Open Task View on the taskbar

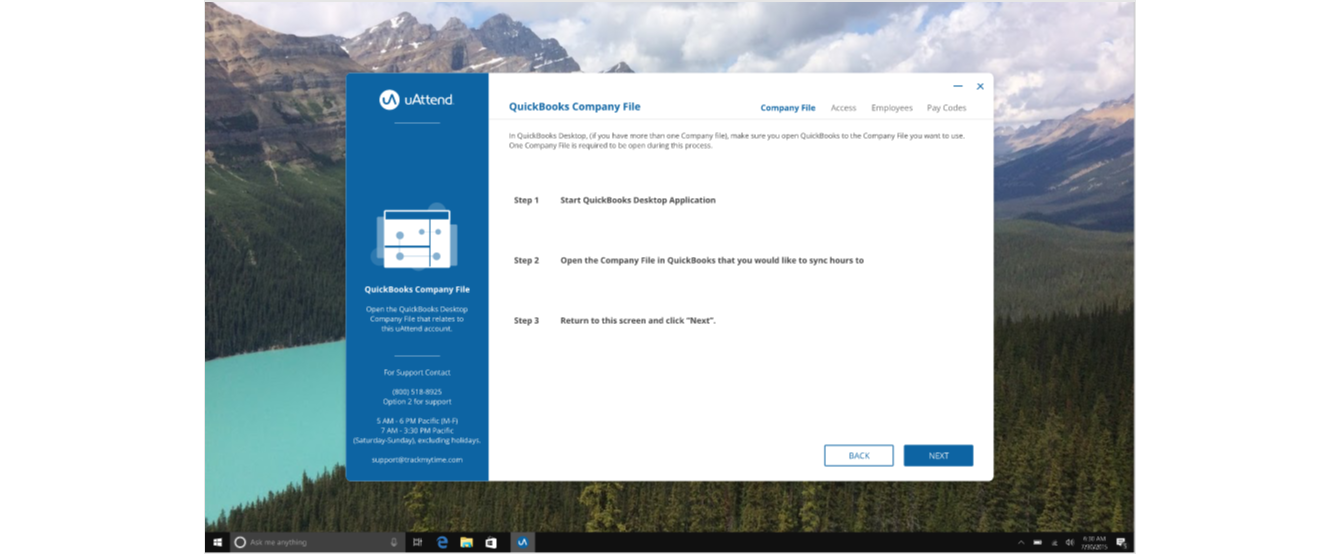417,542
